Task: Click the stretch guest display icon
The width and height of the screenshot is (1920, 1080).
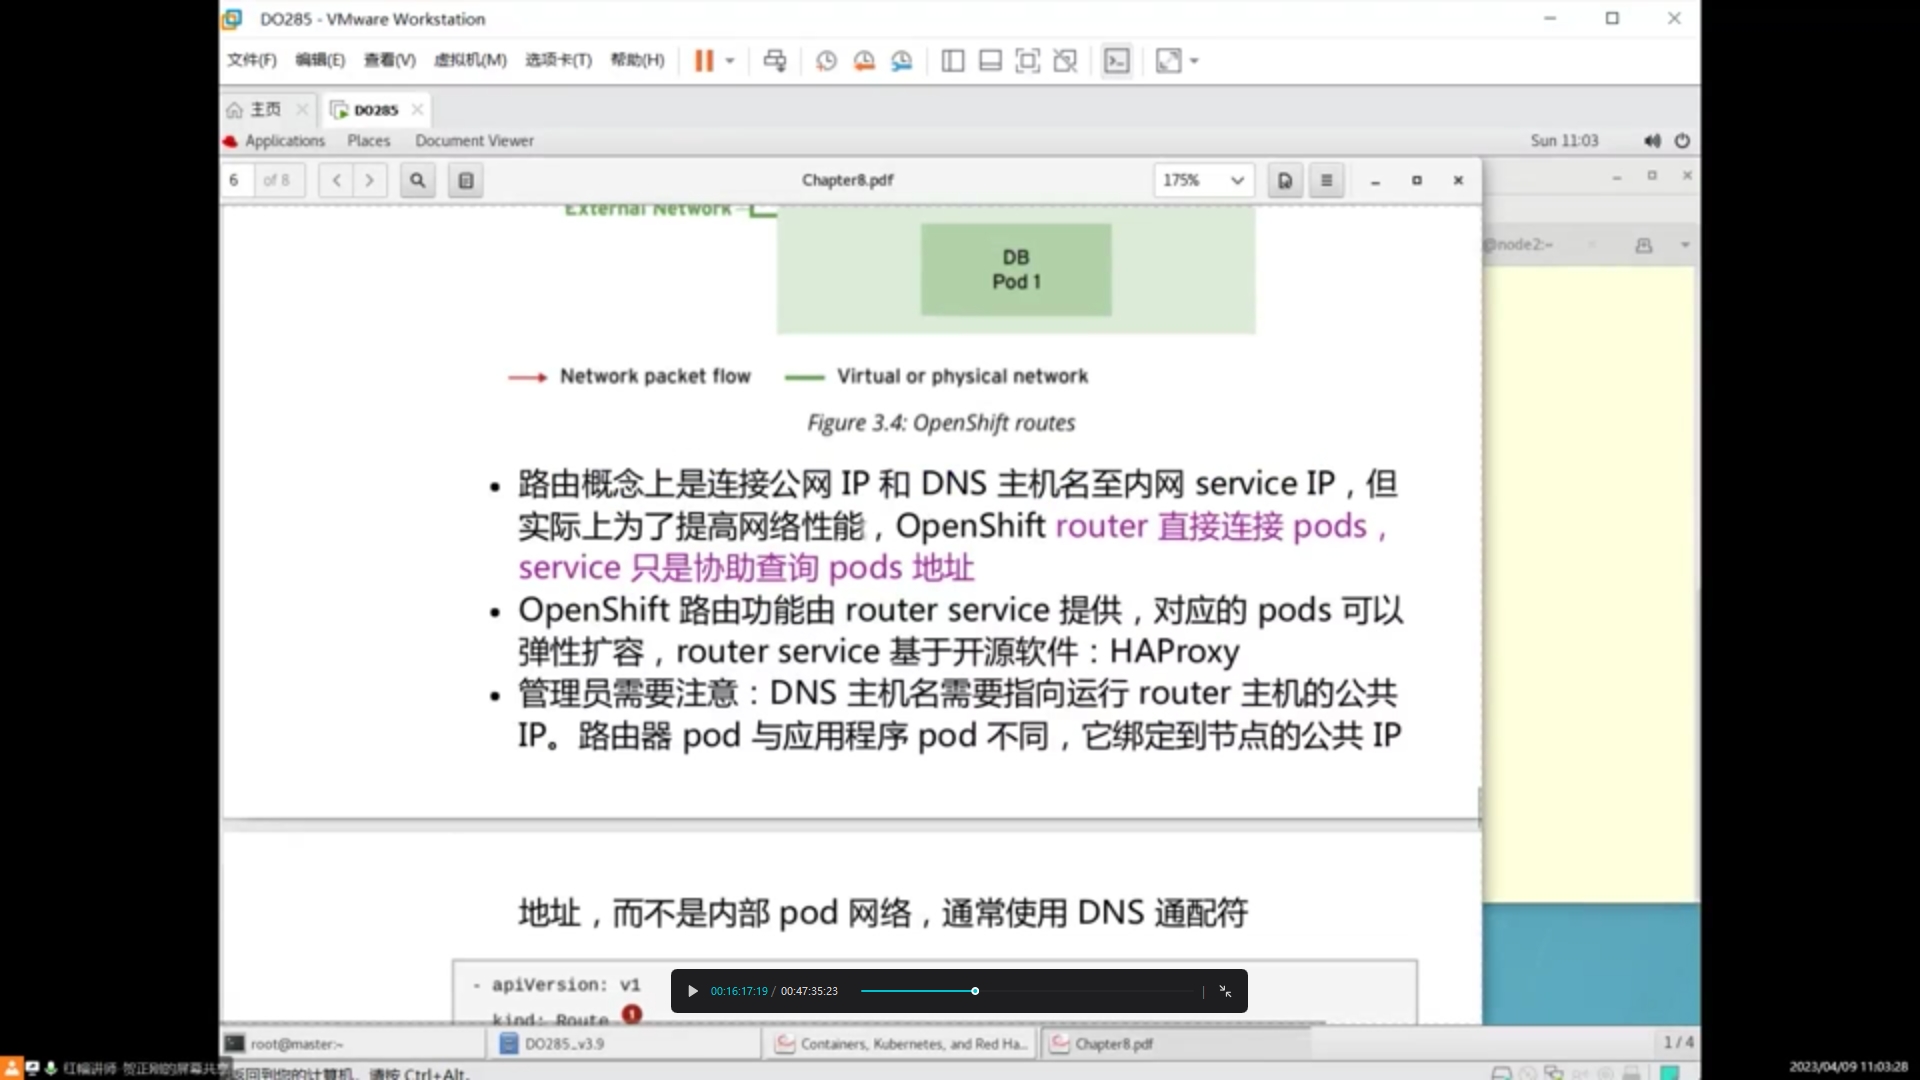Action: pos(1168,61)
